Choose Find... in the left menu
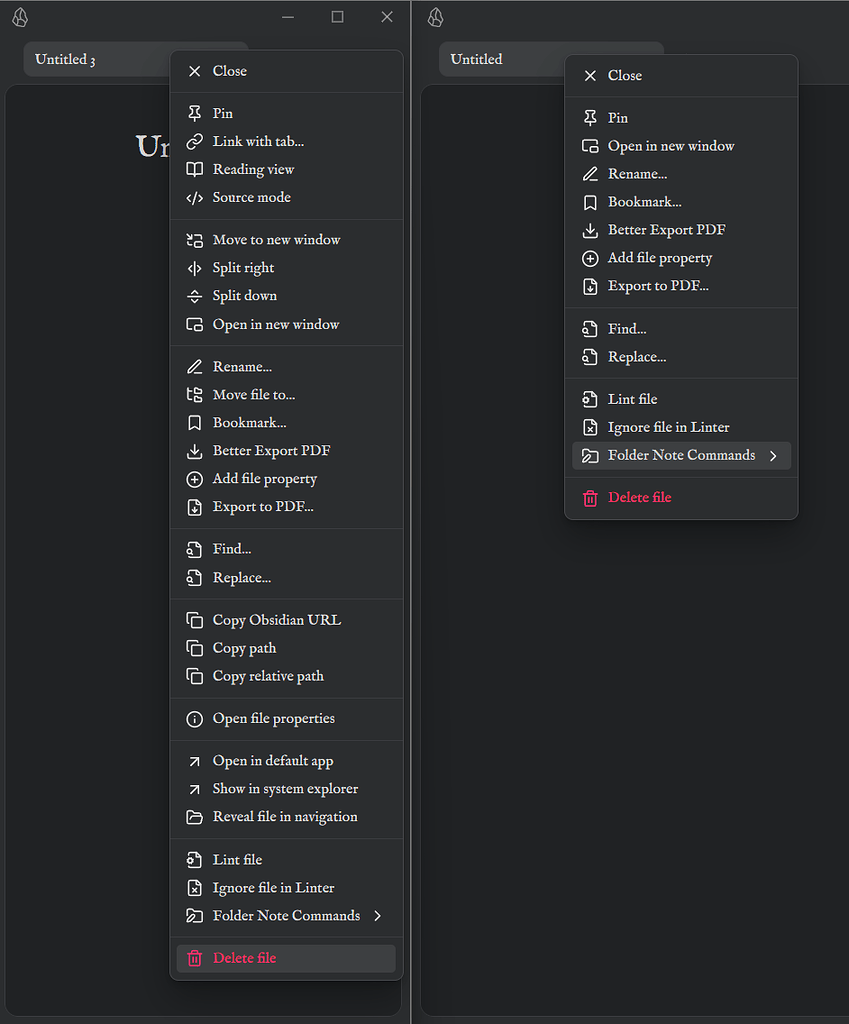Screen dimensions: 849x1024 point(286,550)
